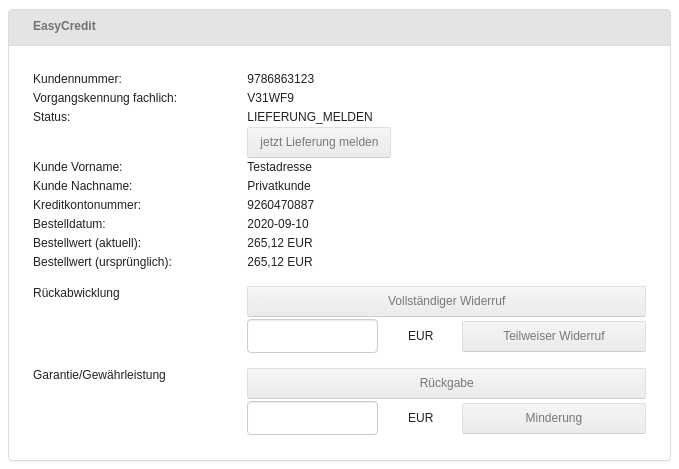Click the Bestelldatum value 2020-09-10
The width and height of the screenshot is (679, 469).
tap(277, 224)
